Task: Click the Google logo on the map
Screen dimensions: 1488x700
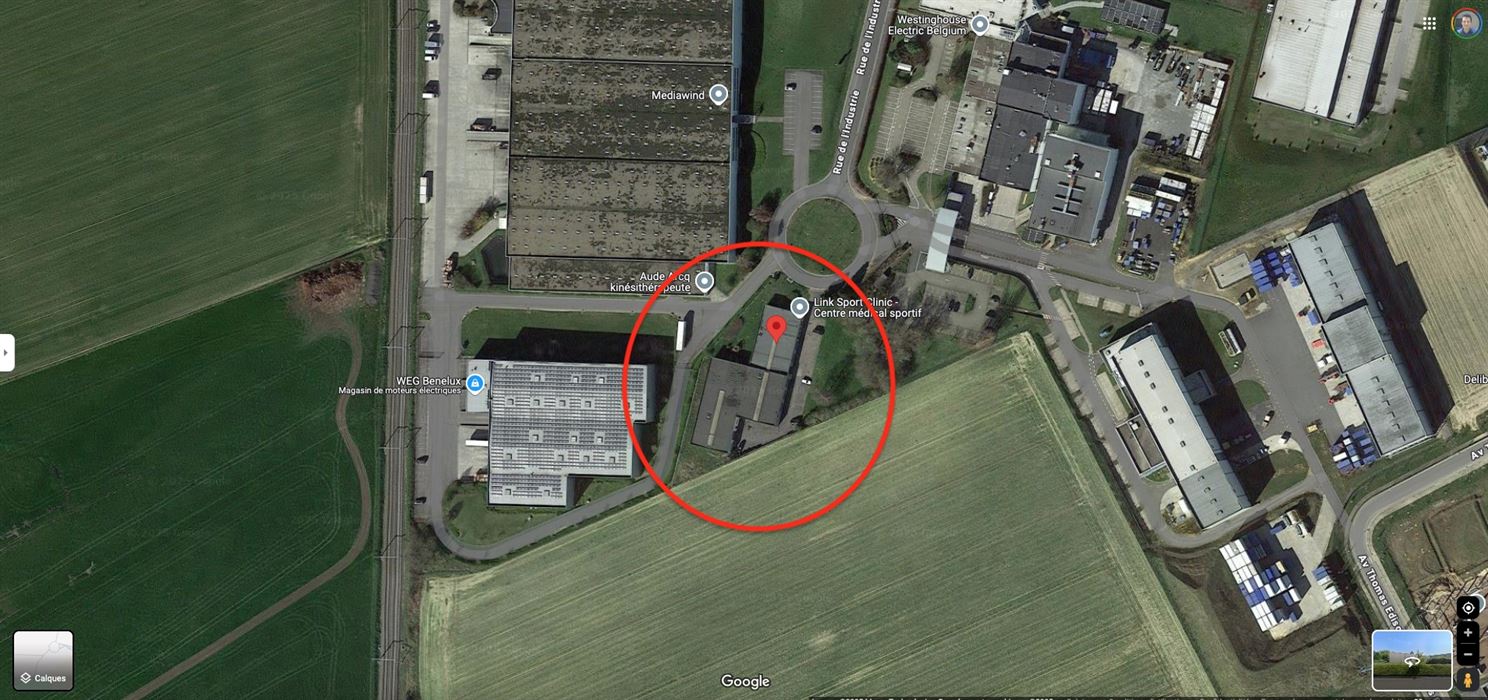Action: [x=745, y=682]
